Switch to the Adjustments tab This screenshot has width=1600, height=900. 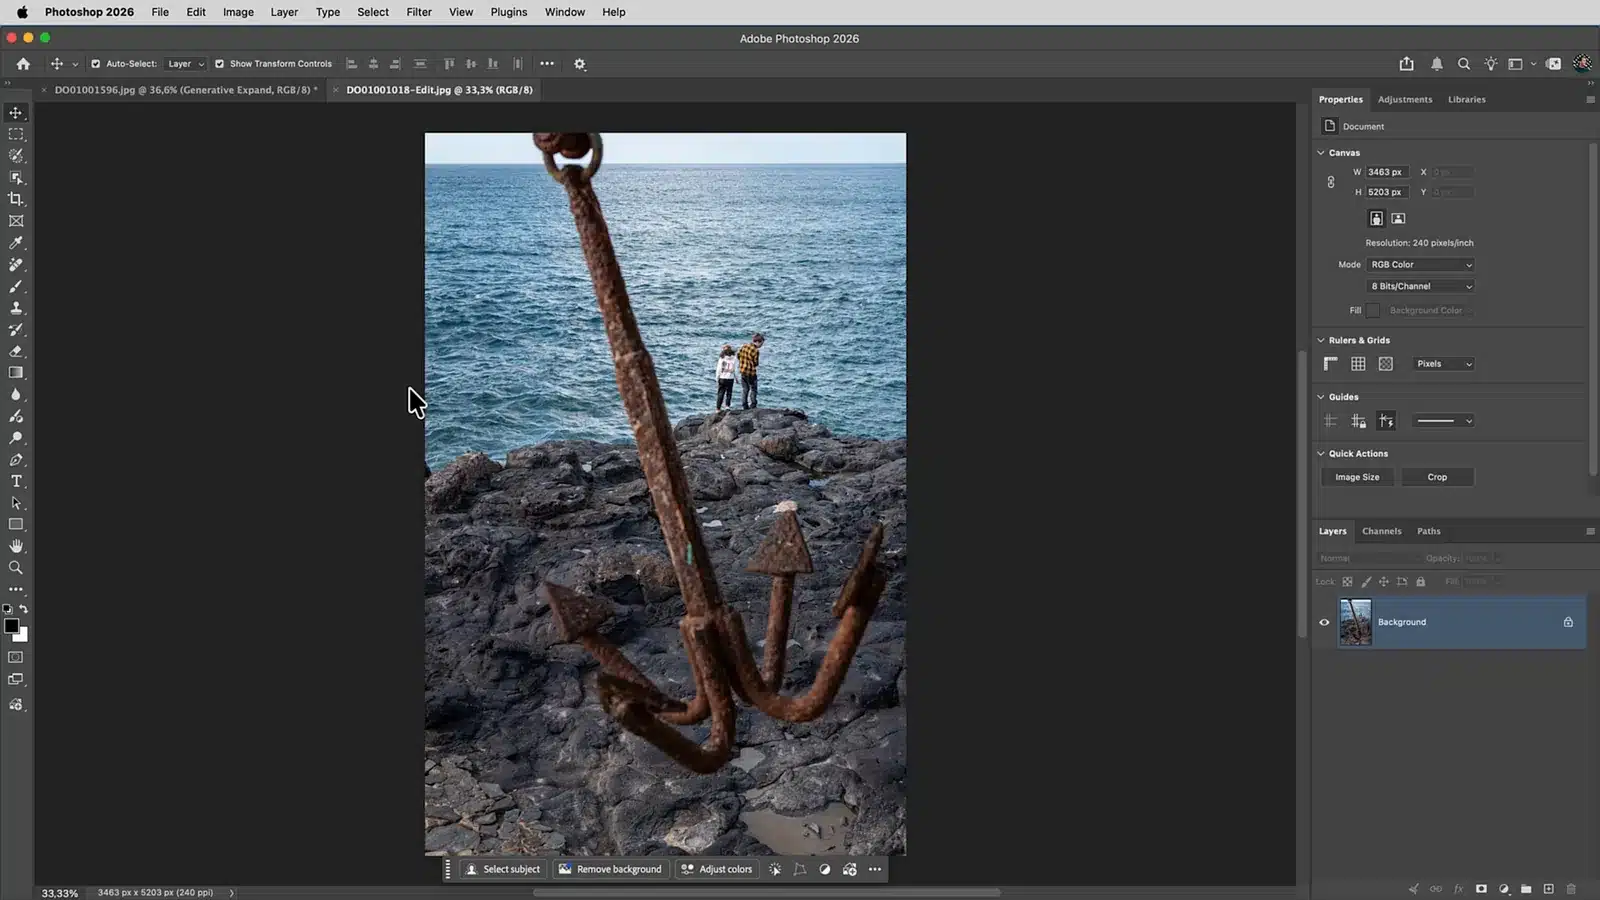[1405, 100]
